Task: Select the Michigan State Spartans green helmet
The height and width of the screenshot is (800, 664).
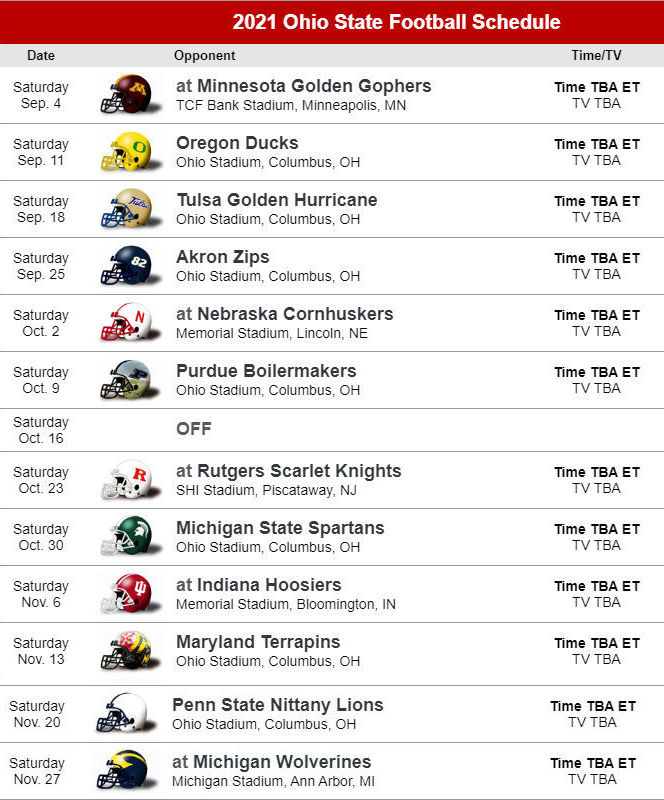Action: [x=131, y=537]
